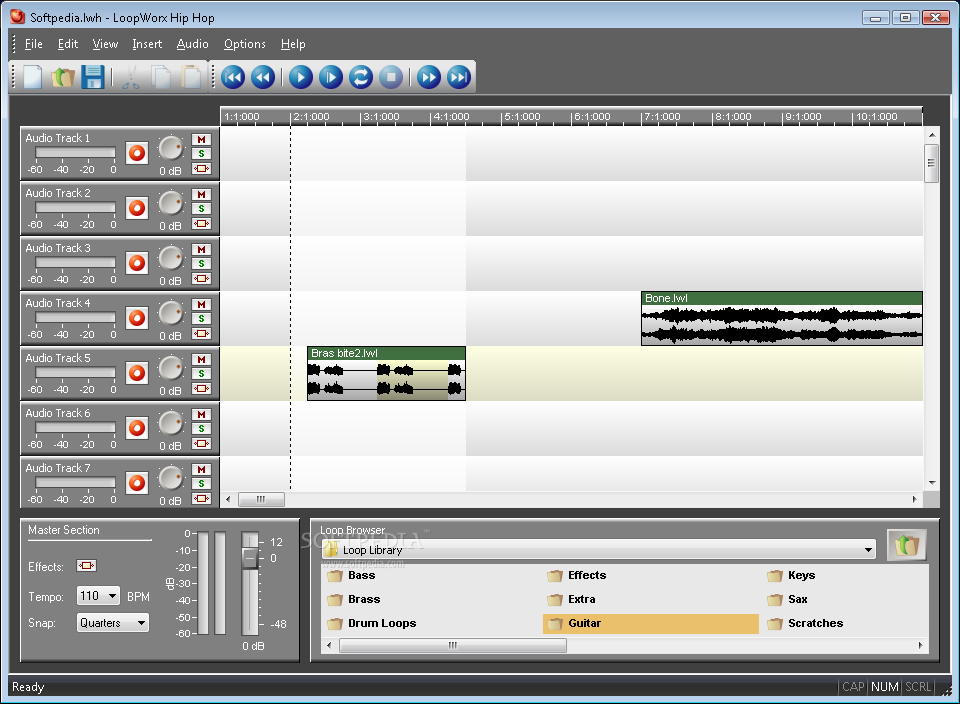Viewport: 960px width, 704px height.
Task: Open Master Section effects icon
Action: [x=86, y=566]
